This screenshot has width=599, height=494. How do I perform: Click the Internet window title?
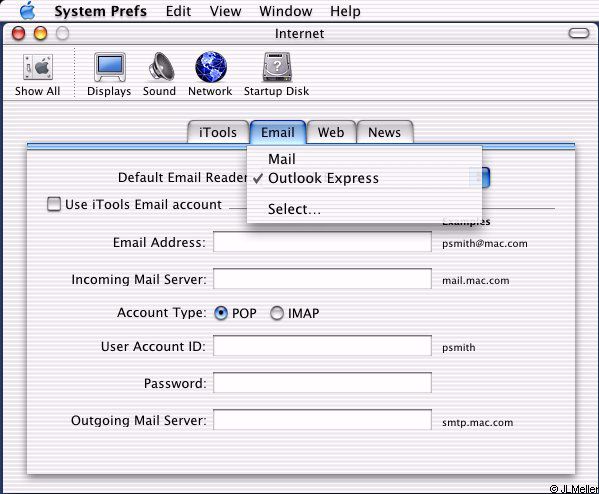pyautogui.click(x=300, y=34)
